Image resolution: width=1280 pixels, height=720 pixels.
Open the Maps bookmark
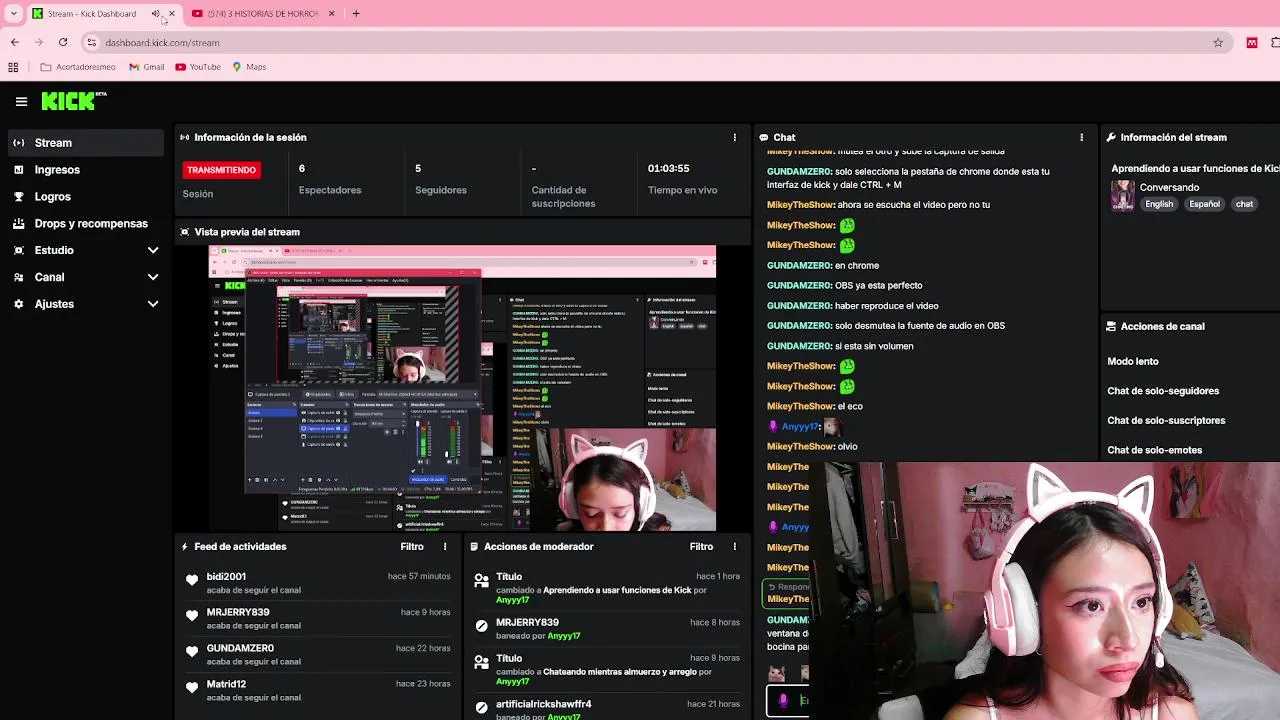(x=249, y=67)
